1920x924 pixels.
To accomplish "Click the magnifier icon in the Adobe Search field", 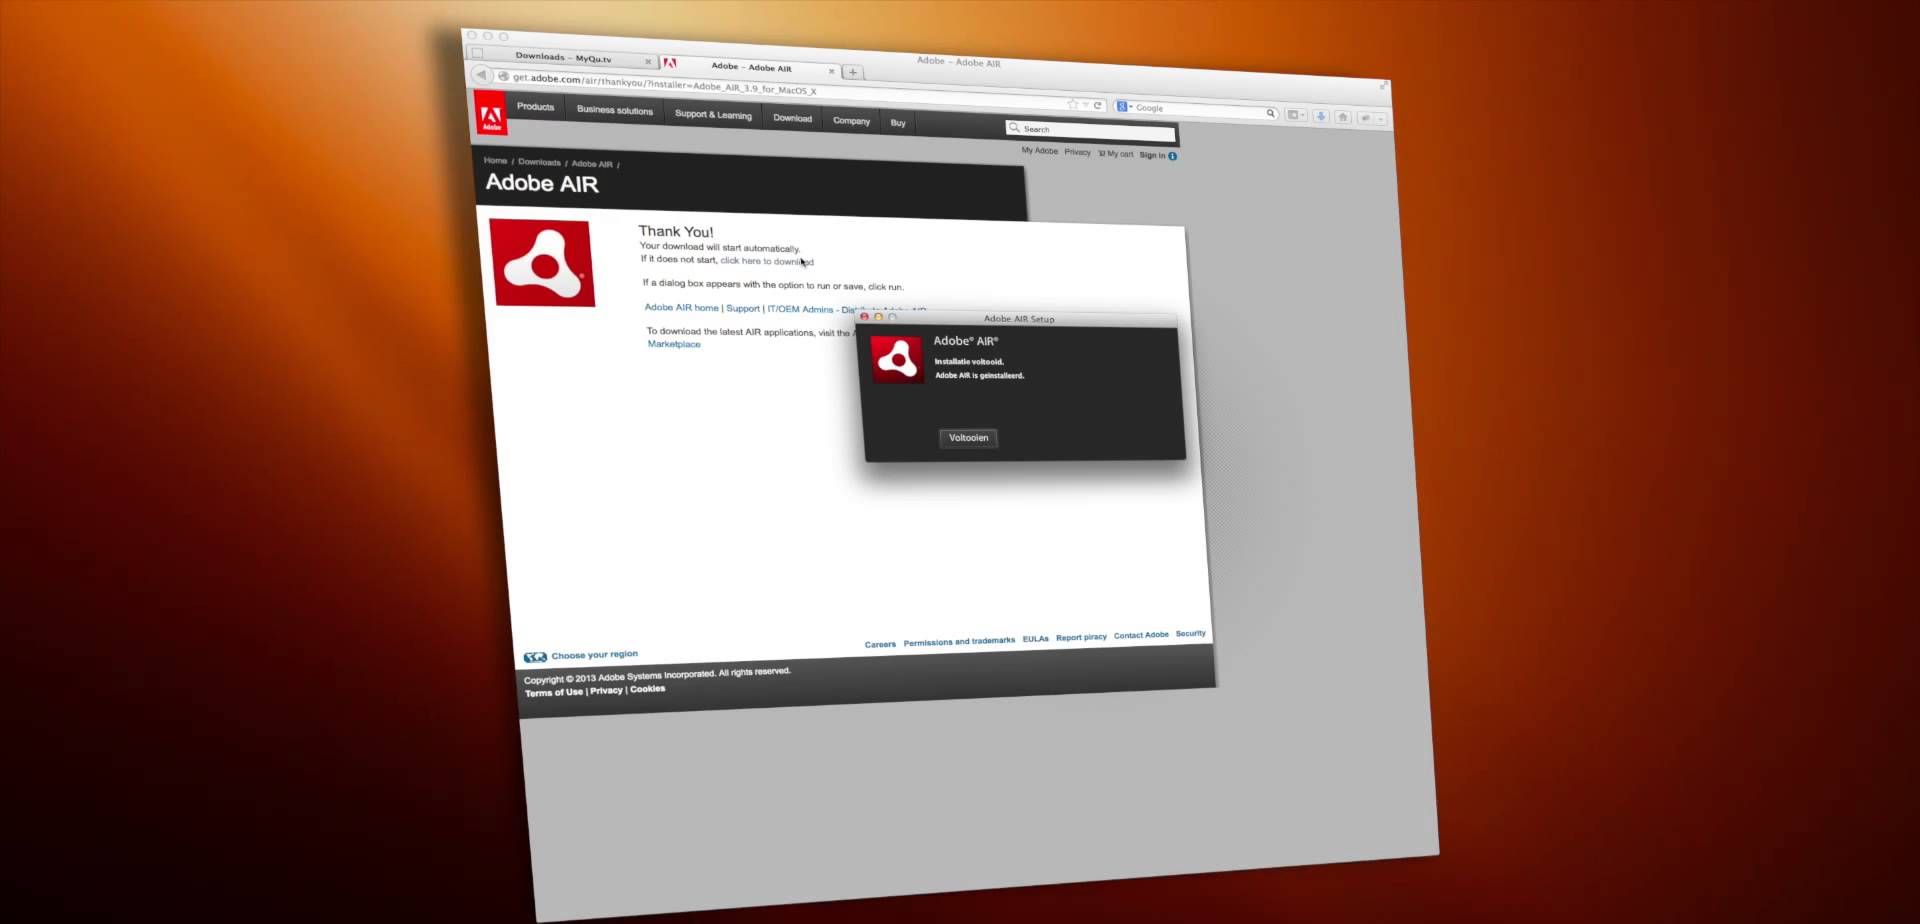I will click(x=1014, y=128).
